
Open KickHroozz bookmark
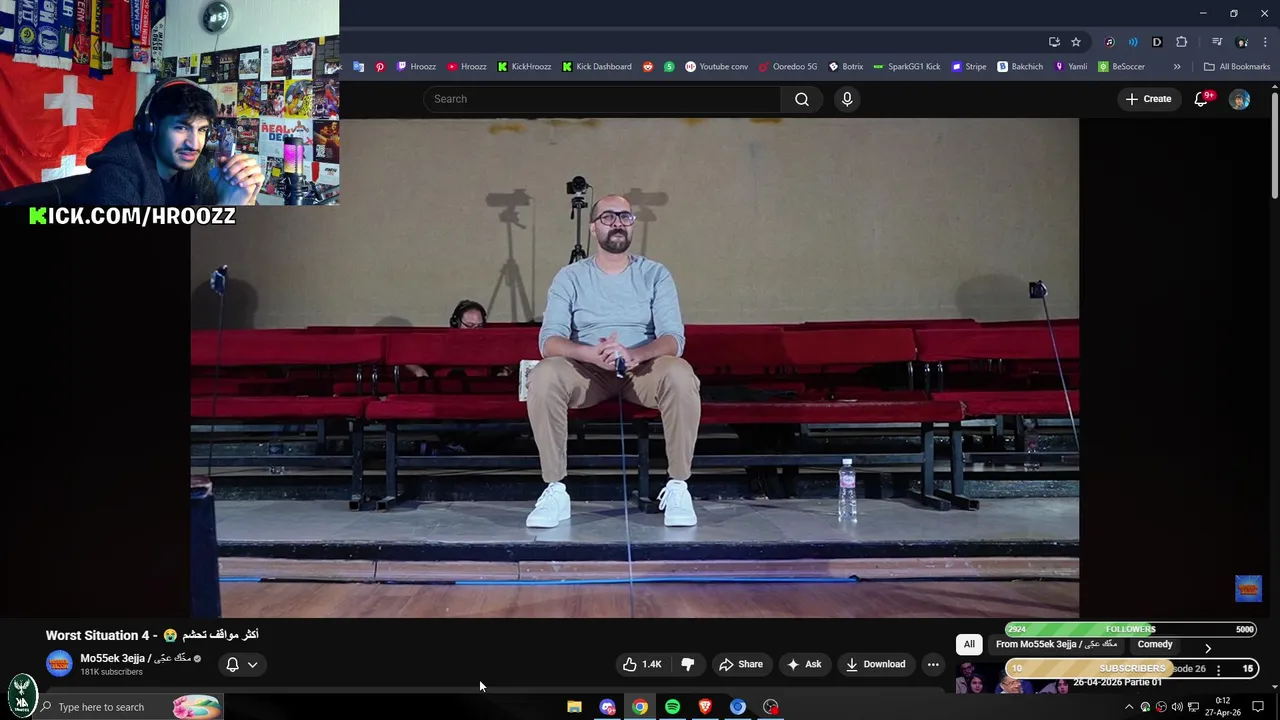pos(524,67)
